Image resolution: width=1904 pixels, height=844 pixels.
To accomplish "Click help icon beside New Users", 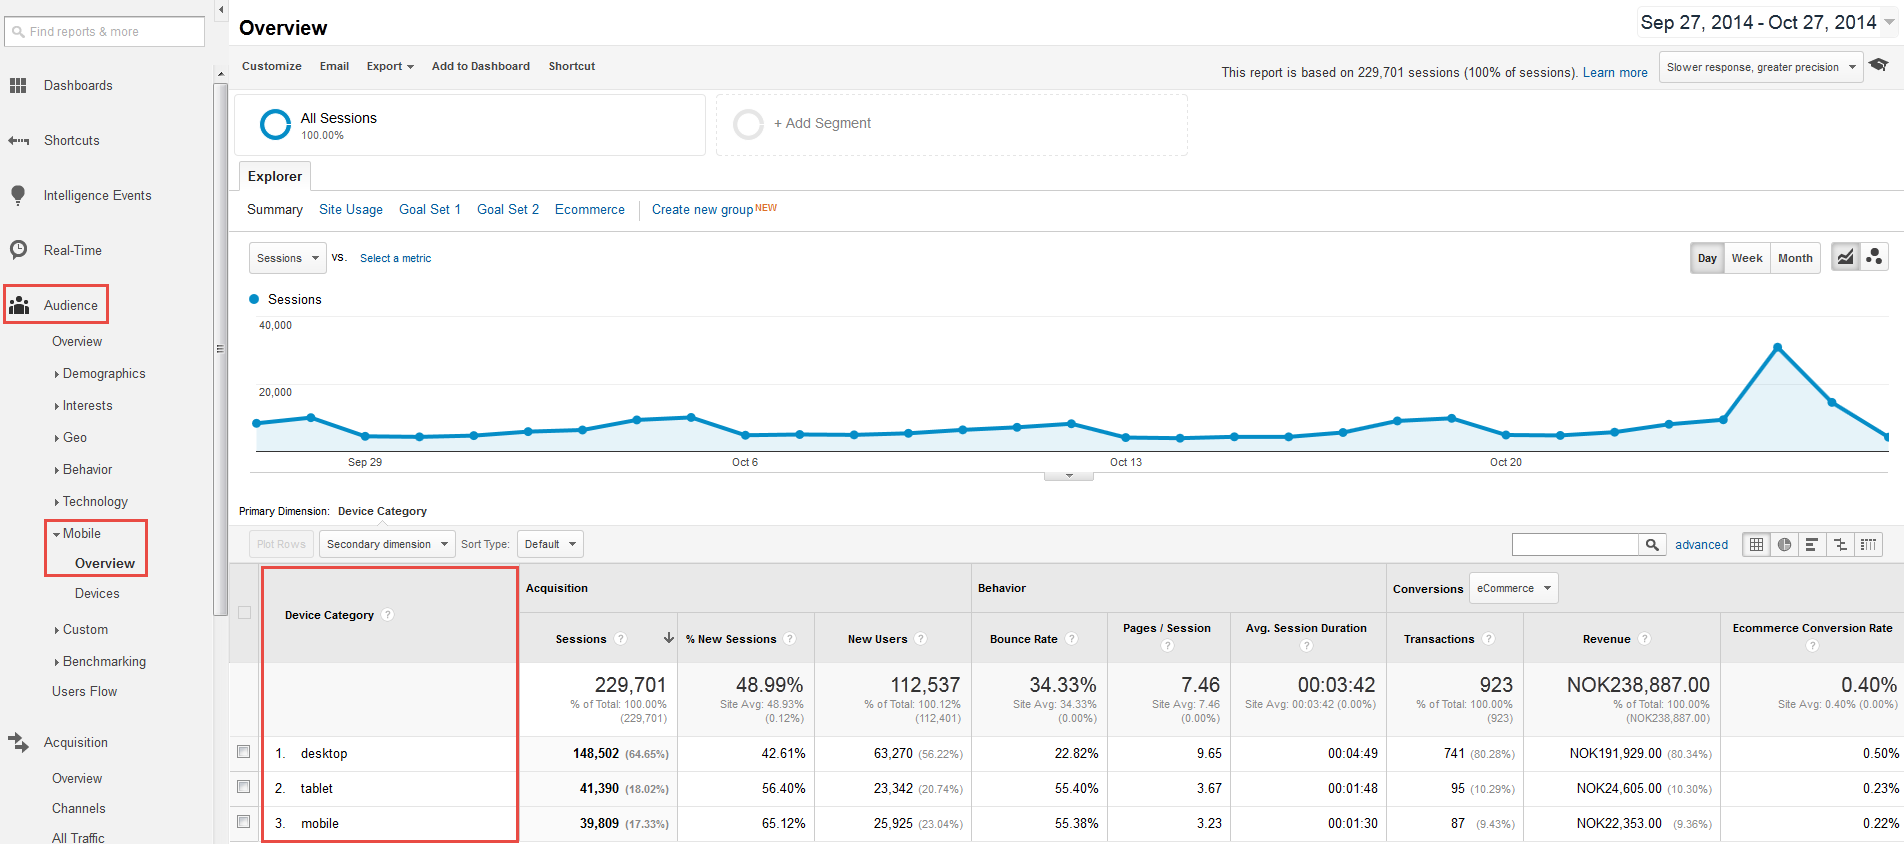I will (x=920, y=639).
